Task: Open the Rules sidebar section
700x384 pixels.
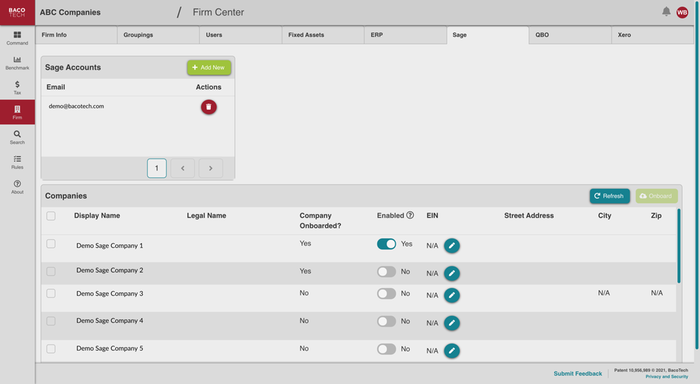Action: [17, 162]
